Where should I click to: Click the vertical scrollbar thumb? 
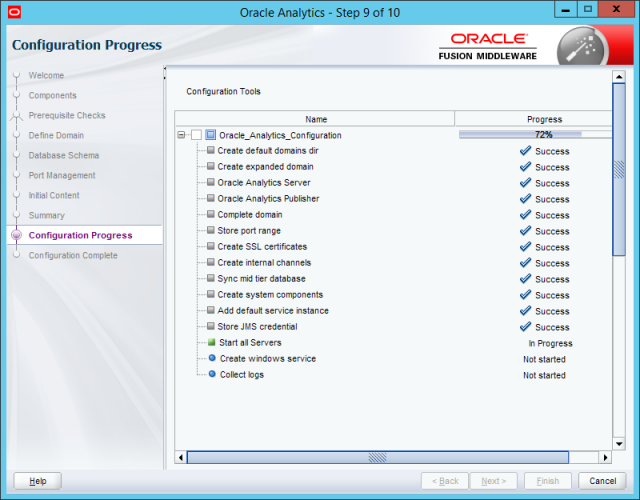click(x=619, y=169)
